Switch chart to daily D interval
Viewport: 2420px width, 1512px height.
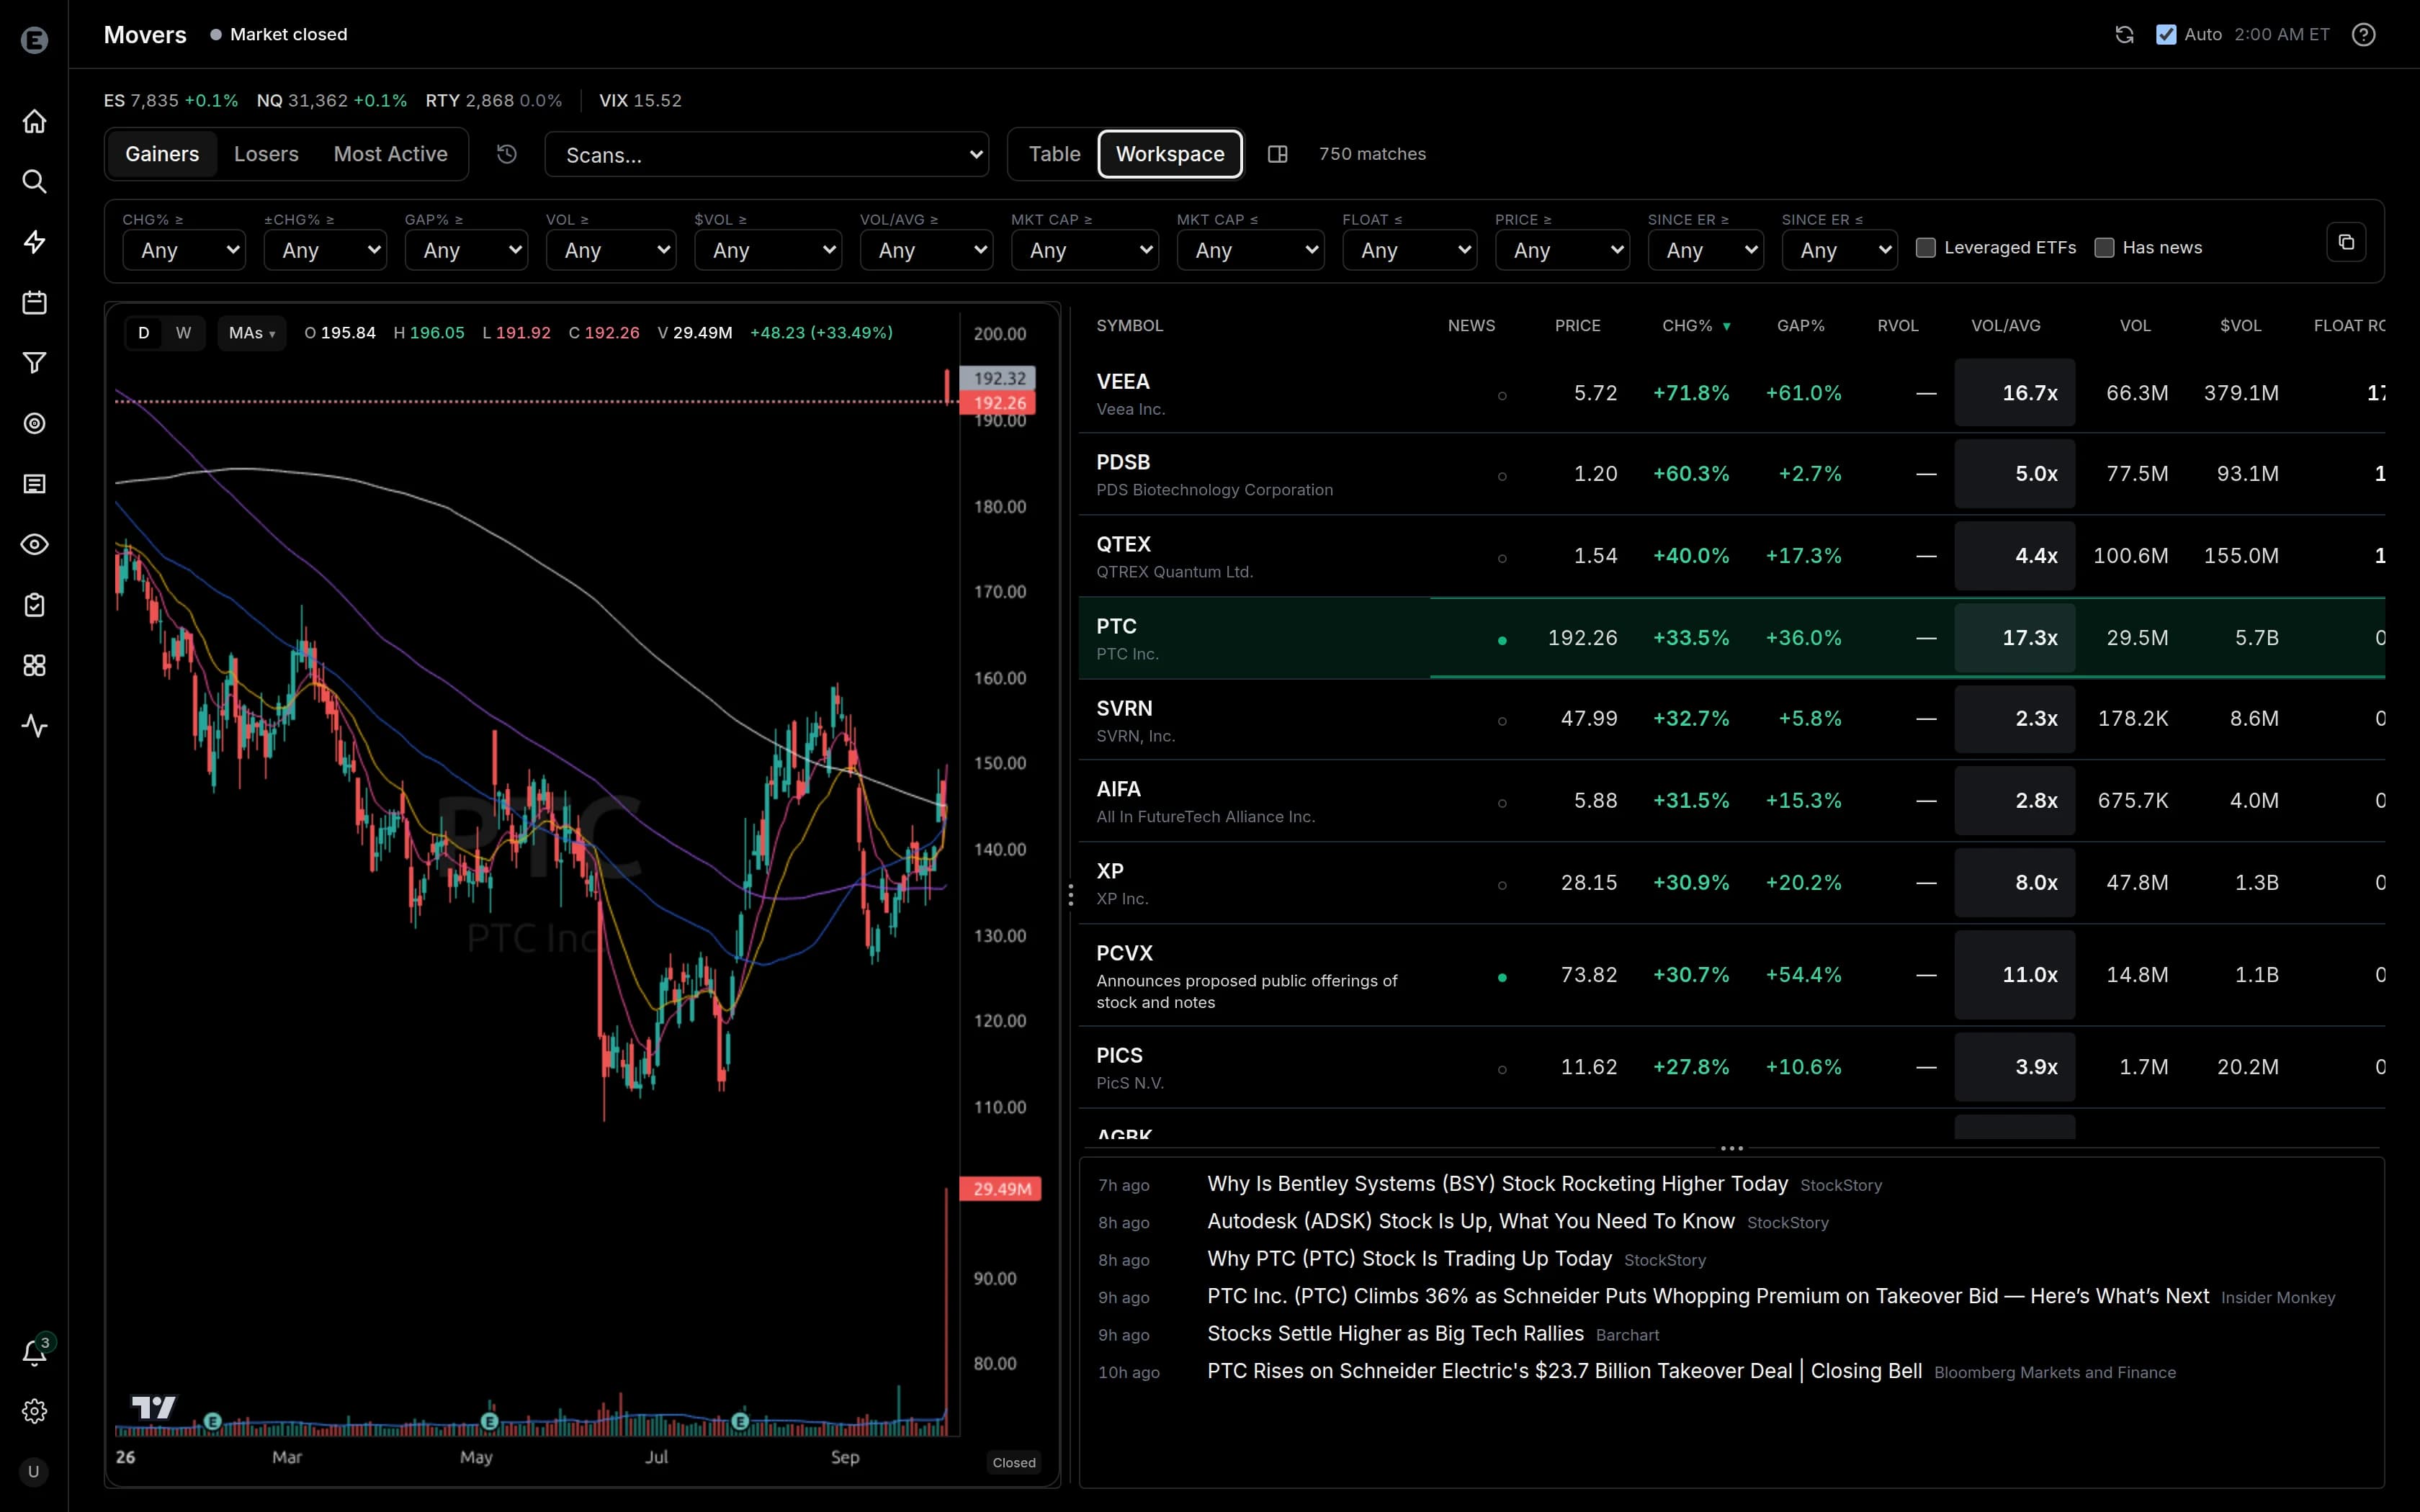[x=144, y=333]
